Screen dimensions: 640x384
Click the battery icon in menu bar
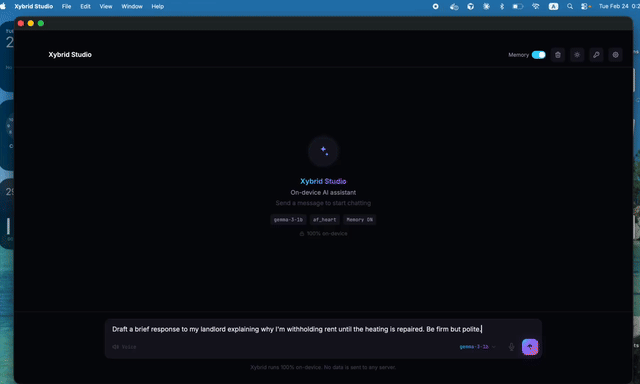[x=518, y=7]
